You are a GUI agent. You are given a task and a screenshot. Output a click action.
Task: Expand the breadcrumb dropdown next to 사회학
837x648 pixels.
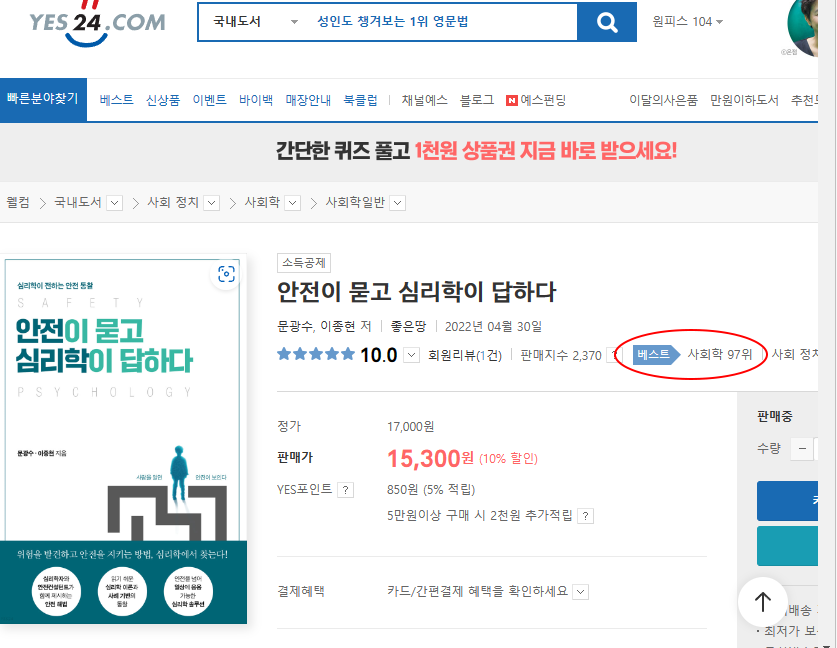coord(293,203)
